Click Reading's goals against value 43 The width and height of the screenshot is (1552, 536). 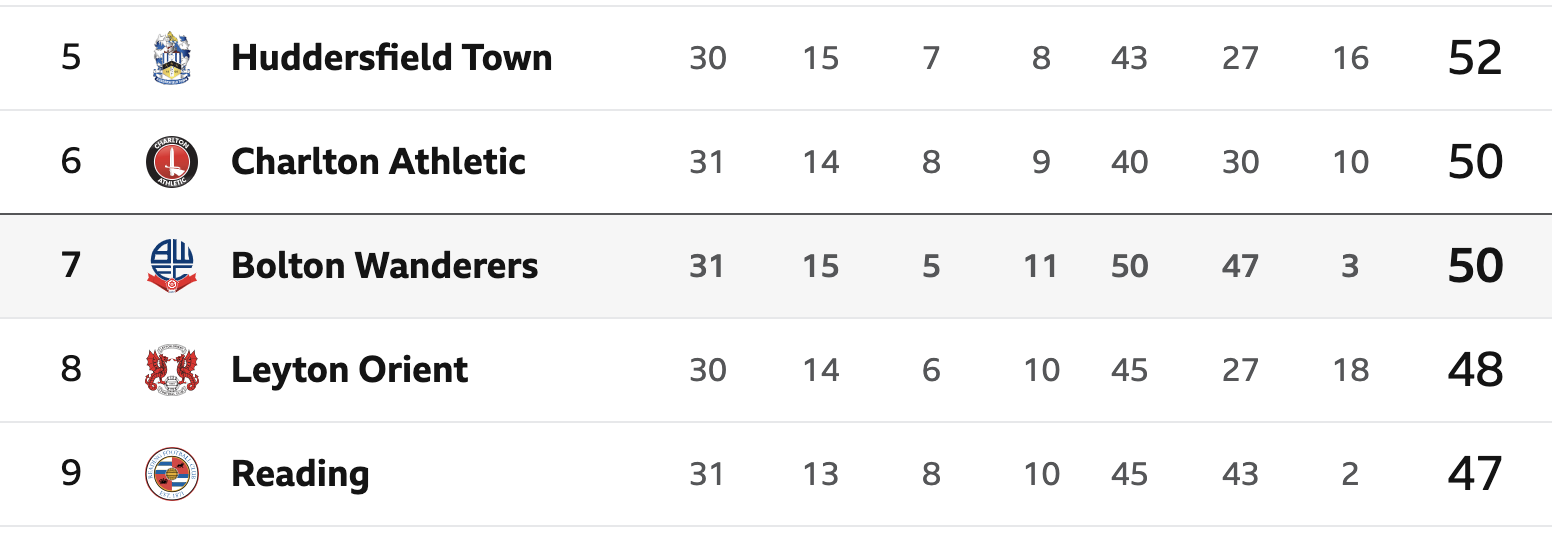1240,474
